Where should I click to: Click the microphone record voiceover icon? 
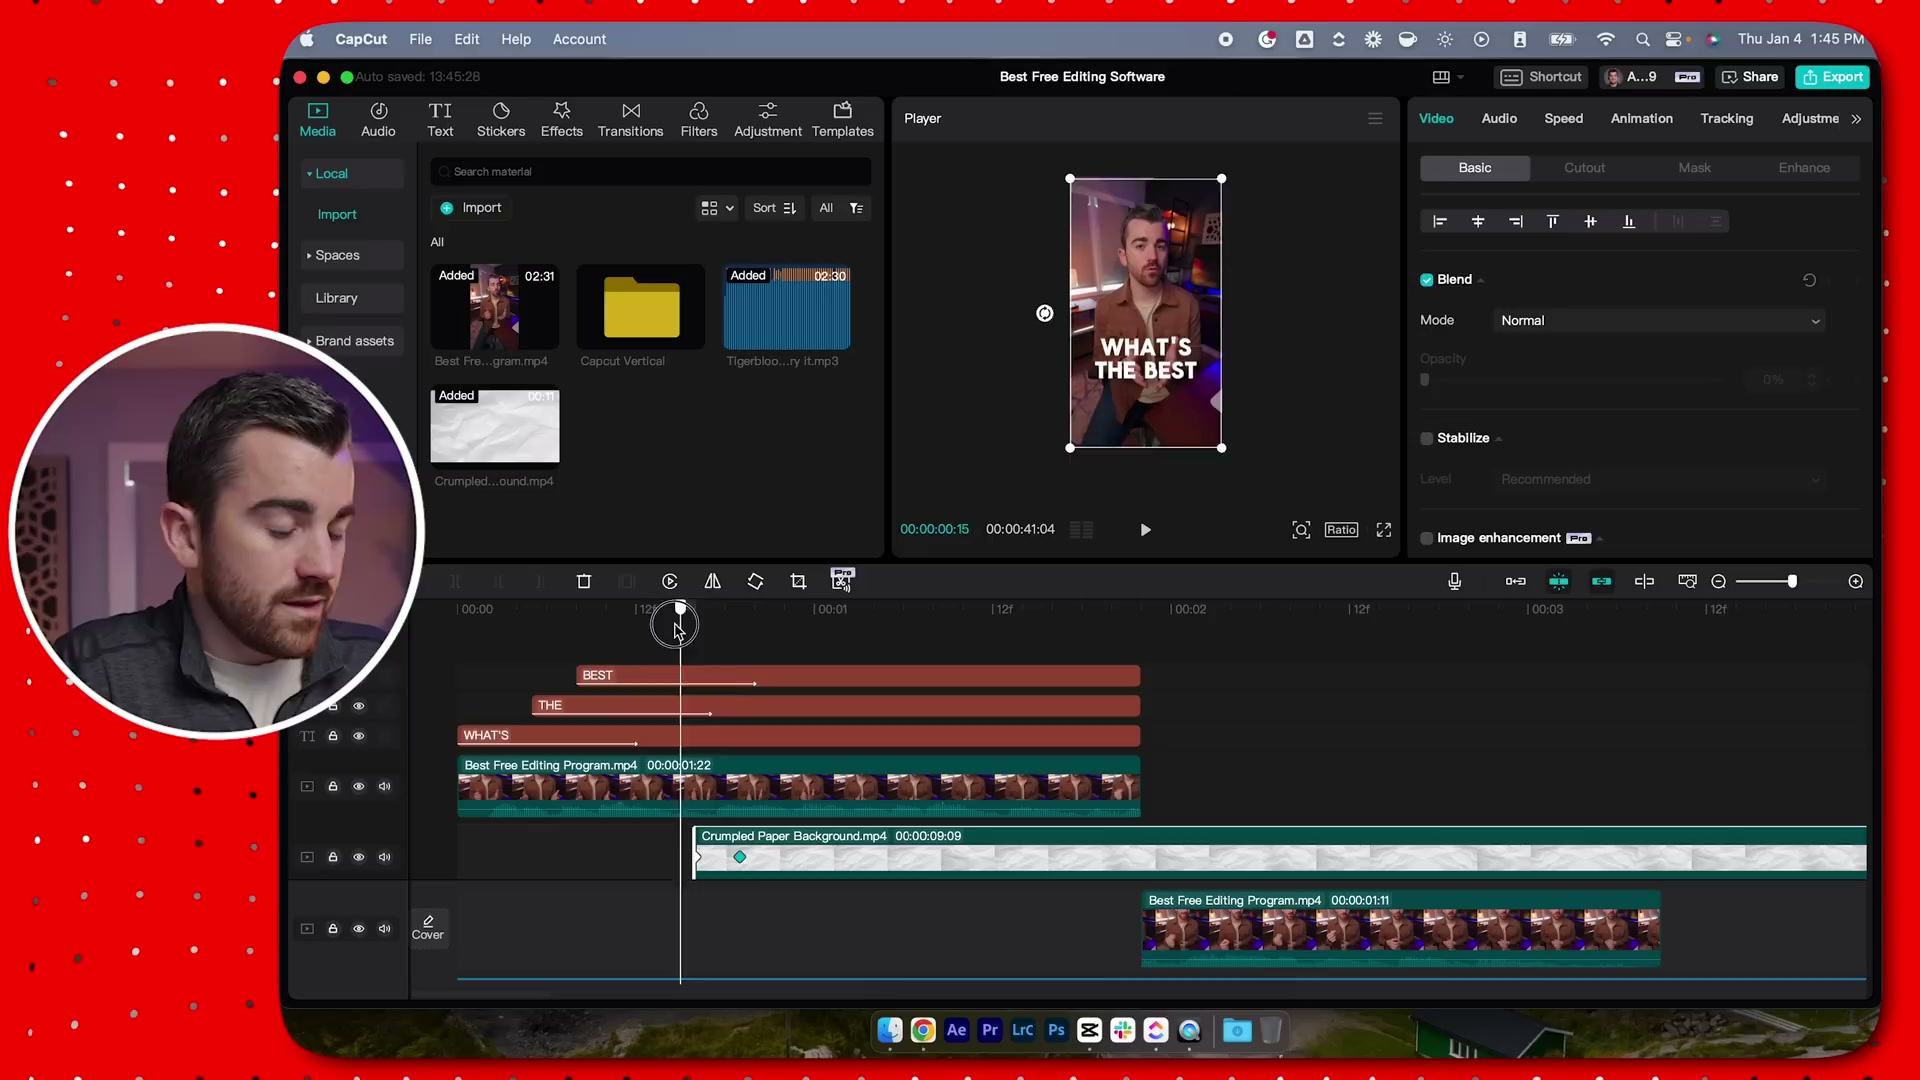1455,581
